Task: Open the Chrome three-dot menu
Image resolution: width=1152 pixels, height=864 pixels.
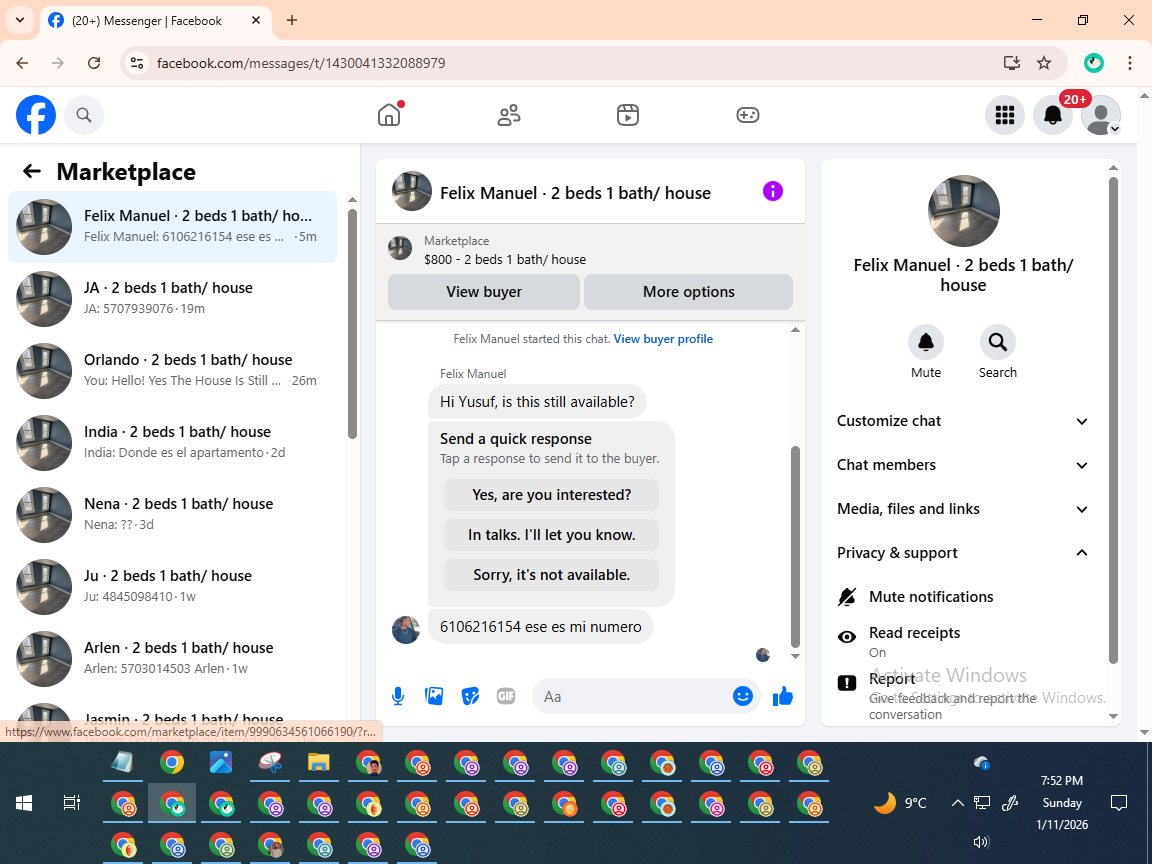Action: pyautogui.click(x=1130, y=63)
